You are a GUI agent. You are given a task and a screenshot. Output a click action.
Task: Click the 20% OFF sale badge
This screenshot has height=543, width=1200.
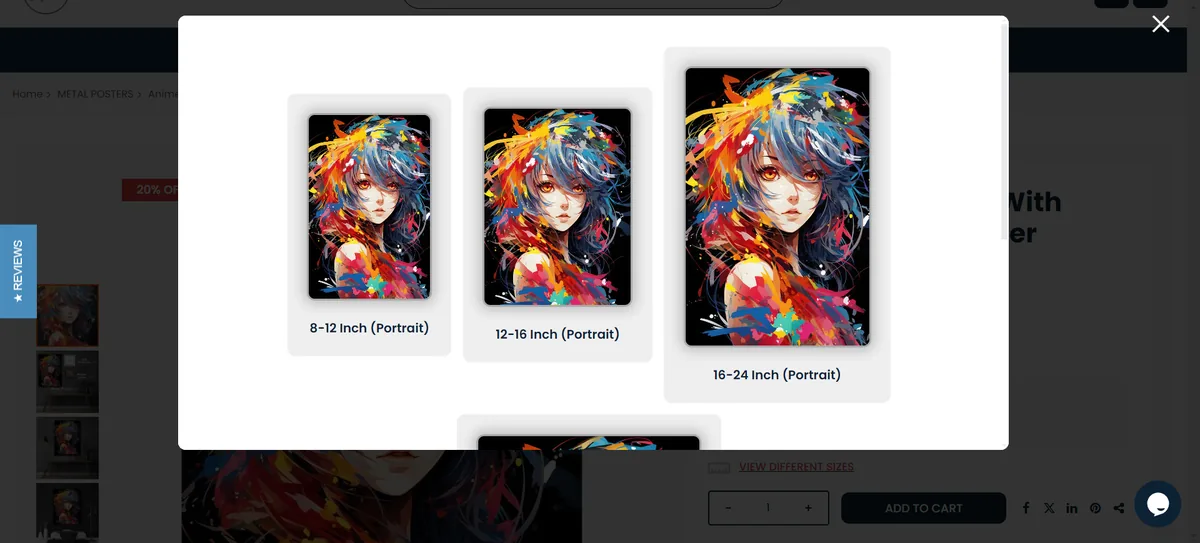click(x=150, y=189)
